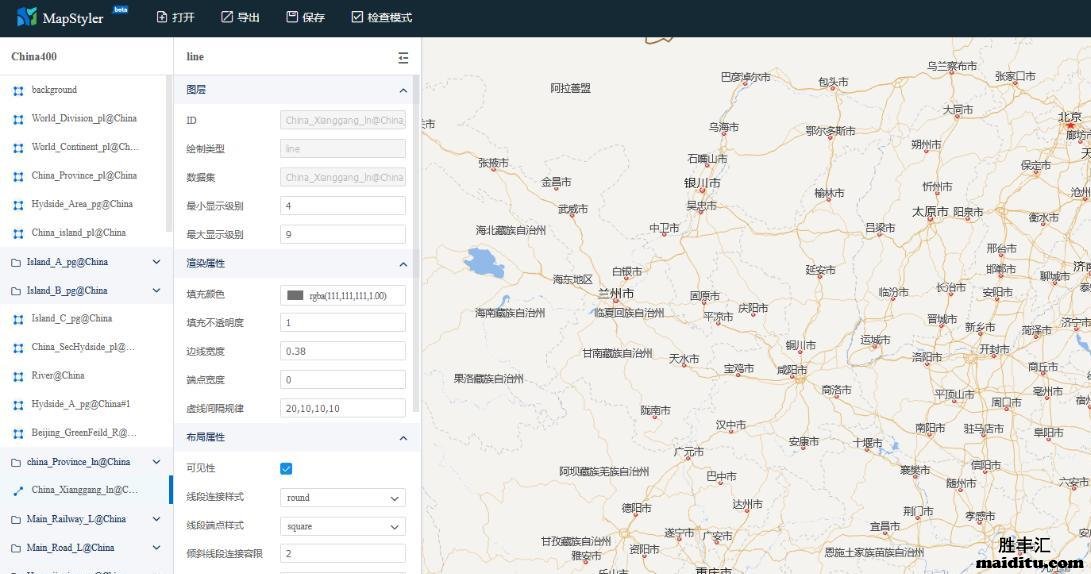Collapse the 渲染属性 section
Image resolution: width=1091 pixels, height=574 pixels.
click(x=403, y=264)
